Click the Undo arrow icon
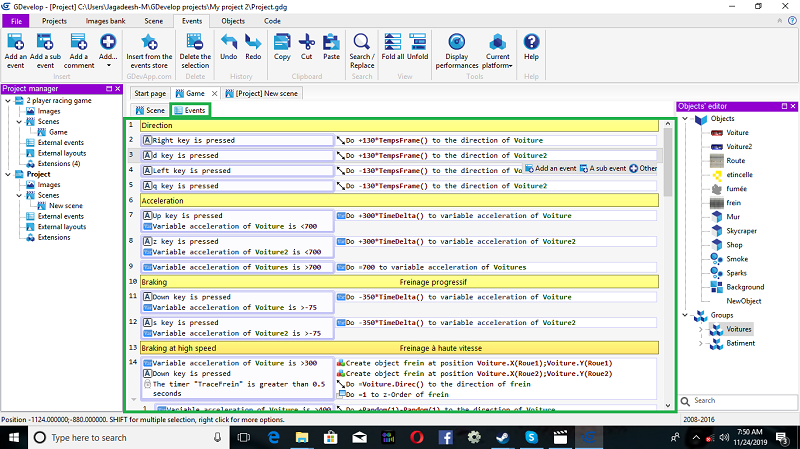 click(x=228, y=43)
